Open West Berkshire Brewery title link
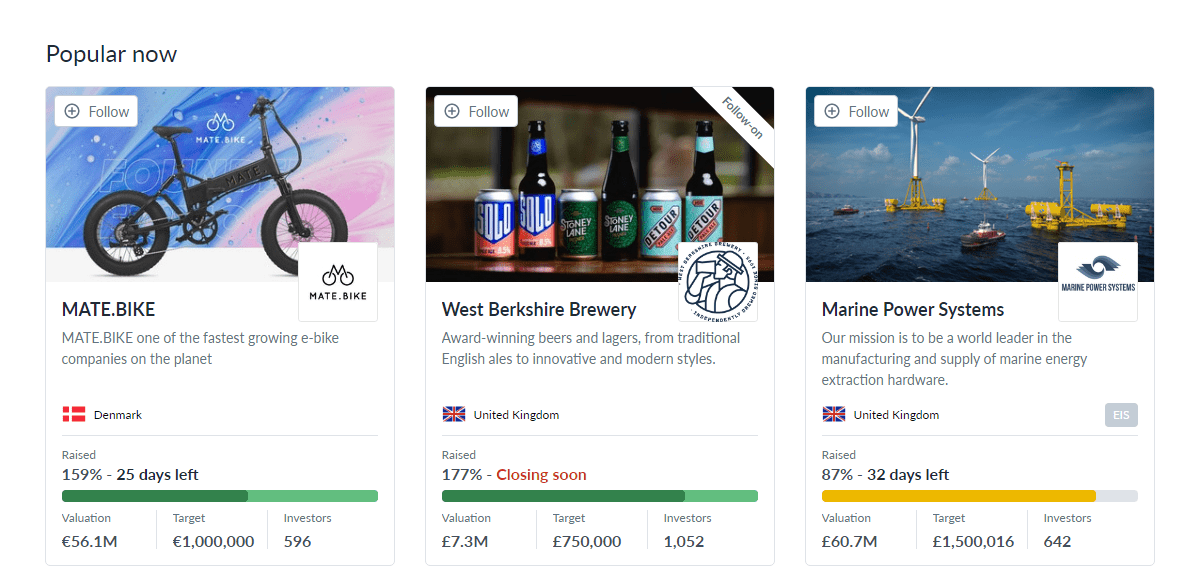This screenshot has height=581, width=1181. 539,310
